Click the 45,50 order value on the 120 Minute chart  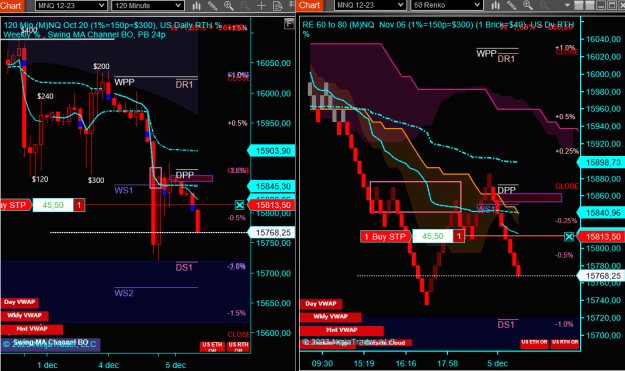53,205
